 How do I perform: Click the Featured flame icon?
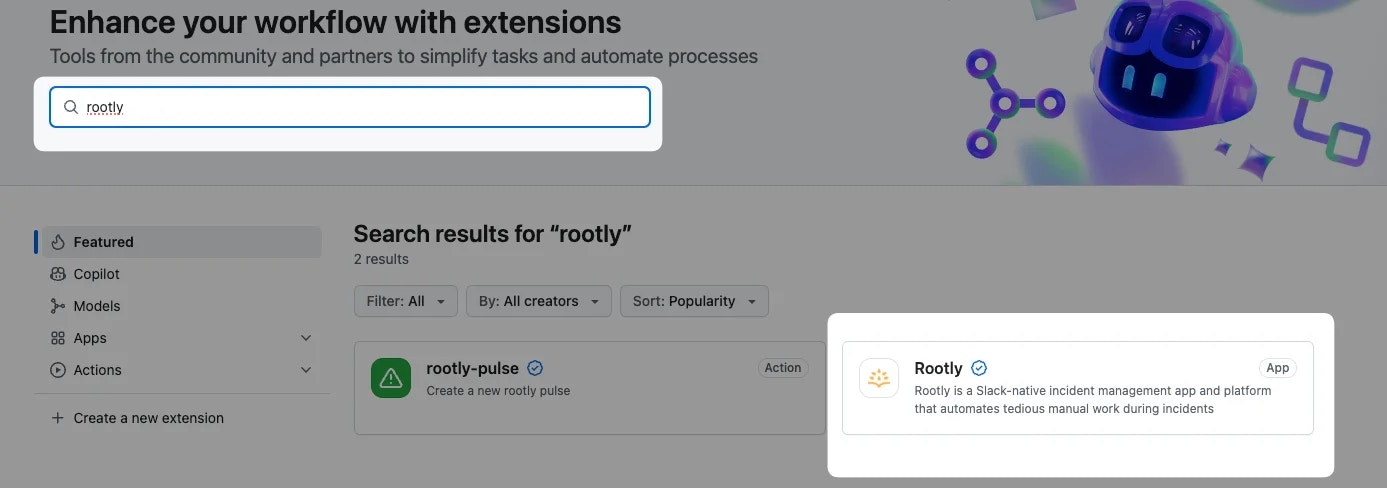coord(58,242)
